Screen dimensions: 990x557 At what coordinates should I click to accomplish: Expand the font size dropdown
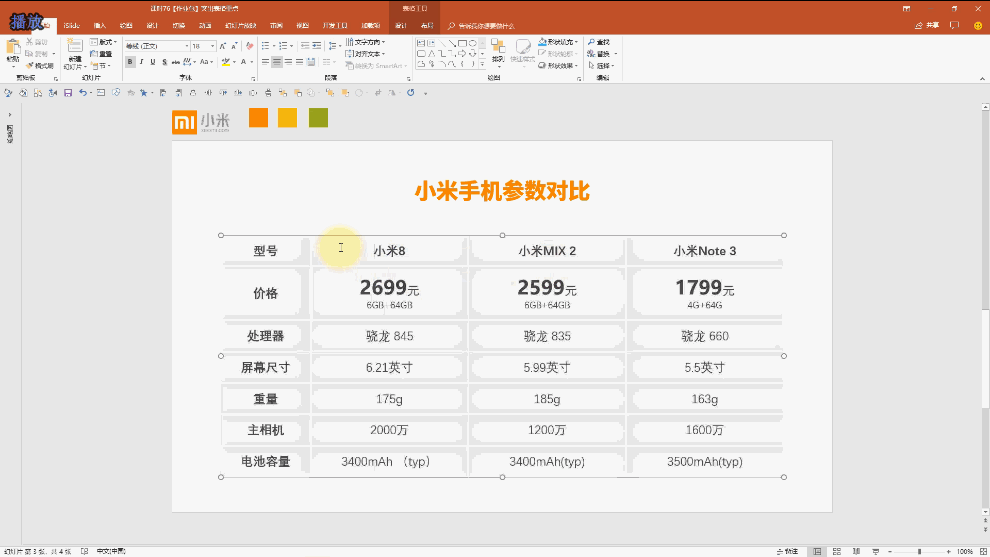211,46
